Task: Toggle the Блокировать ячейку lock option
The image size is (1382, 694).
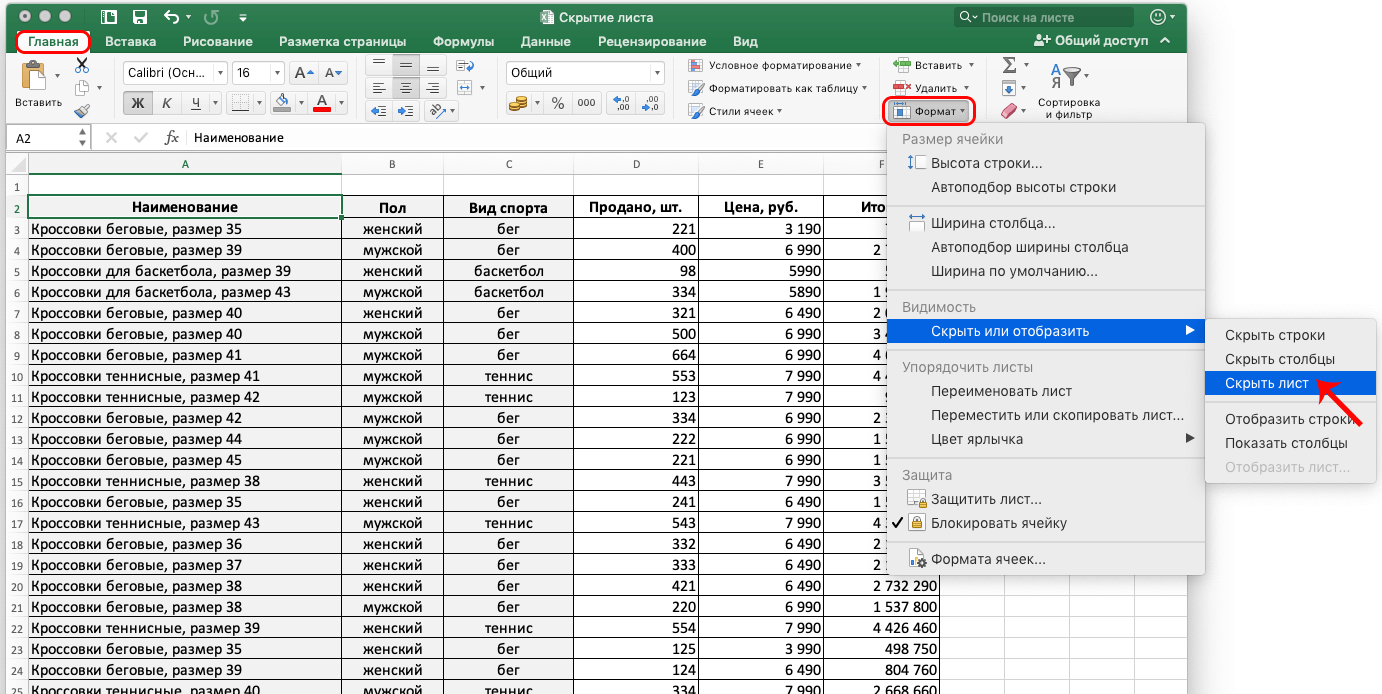Action: click(x=998, y=523)
